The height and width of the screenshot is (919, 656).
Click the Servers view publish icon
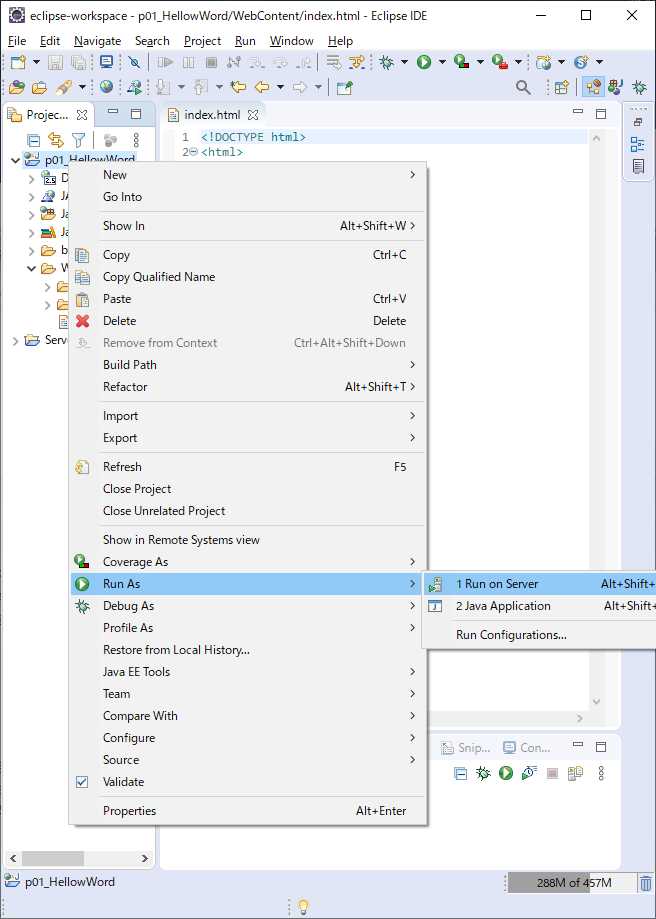[x=576, y=774]
